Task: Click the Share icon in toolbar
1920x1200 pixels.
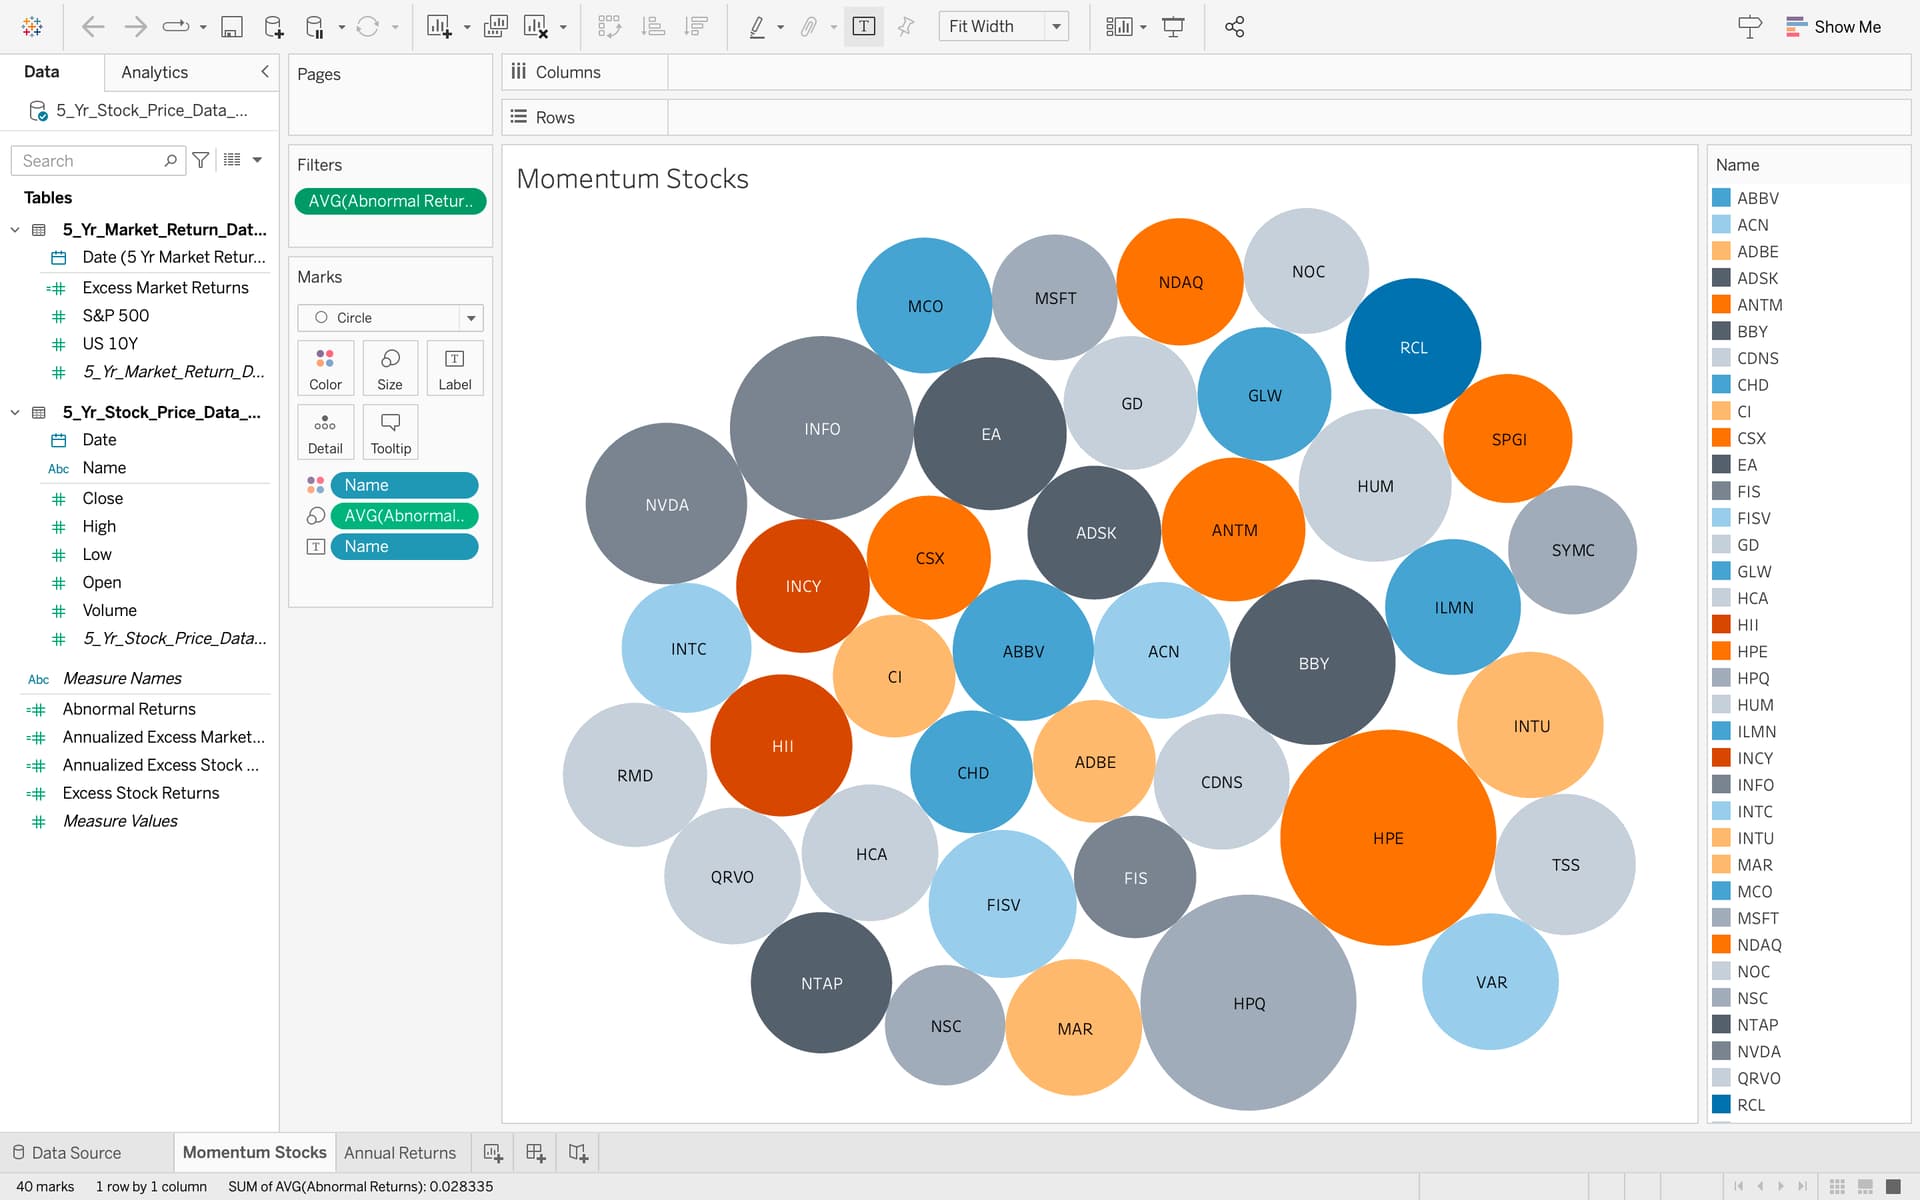Action: (x=1234, y=27)
